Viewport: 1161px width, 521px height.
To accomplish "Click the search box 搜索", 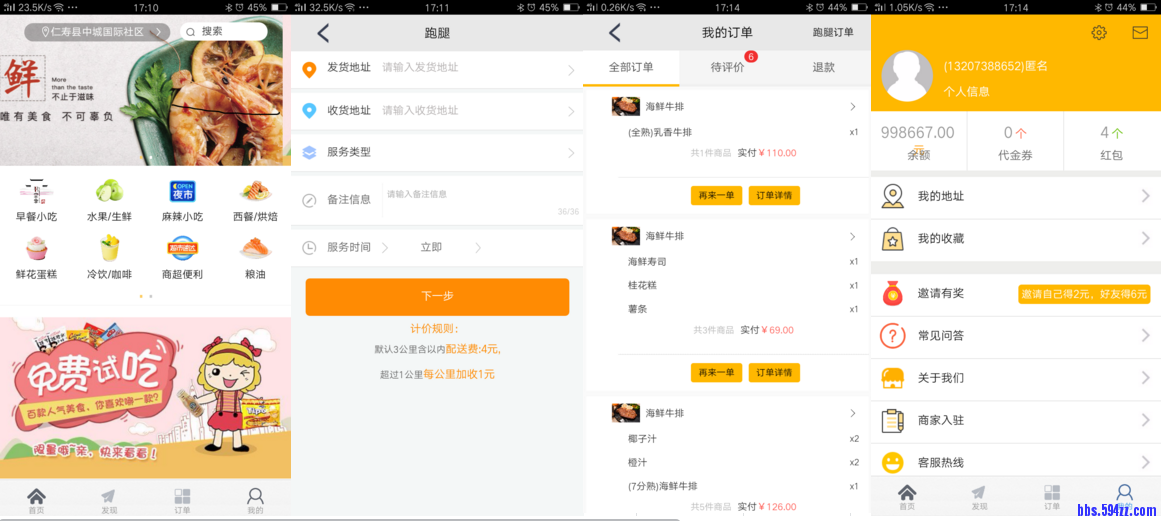I will point(224,32).
